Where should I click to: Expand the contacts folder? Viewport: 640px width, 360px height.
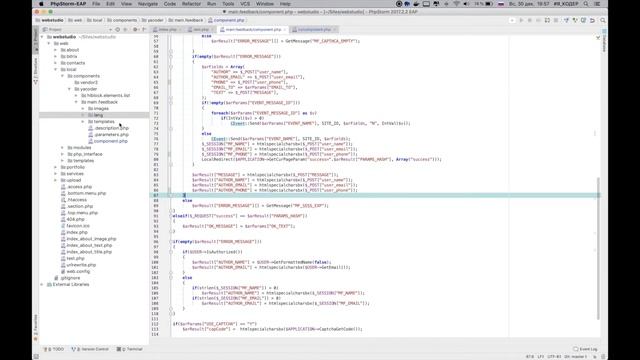tap(56, 63)
